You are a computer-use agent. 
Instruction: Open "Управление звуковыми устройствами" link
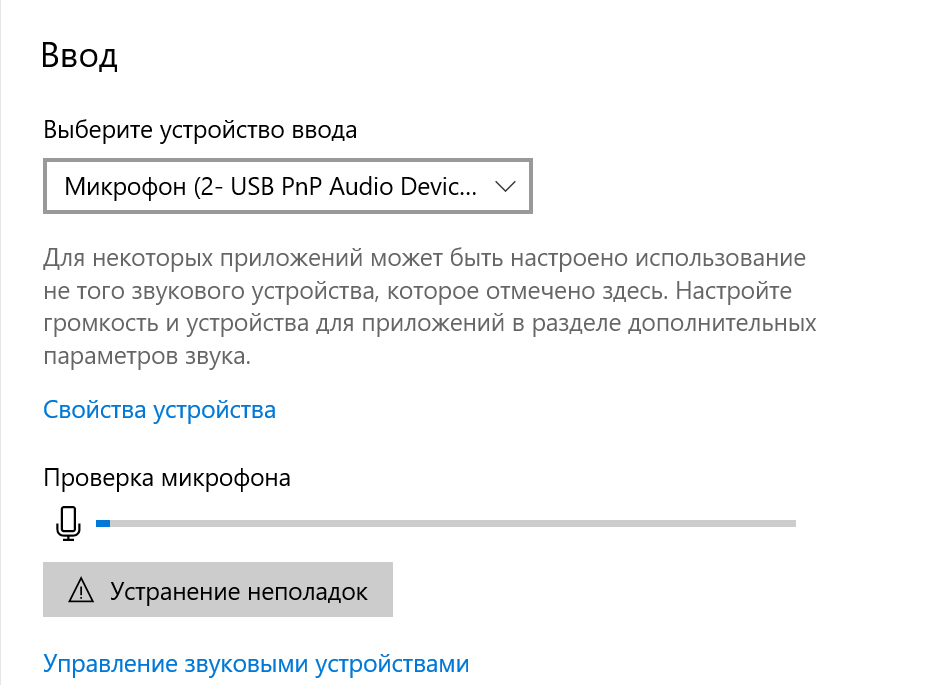255,663
